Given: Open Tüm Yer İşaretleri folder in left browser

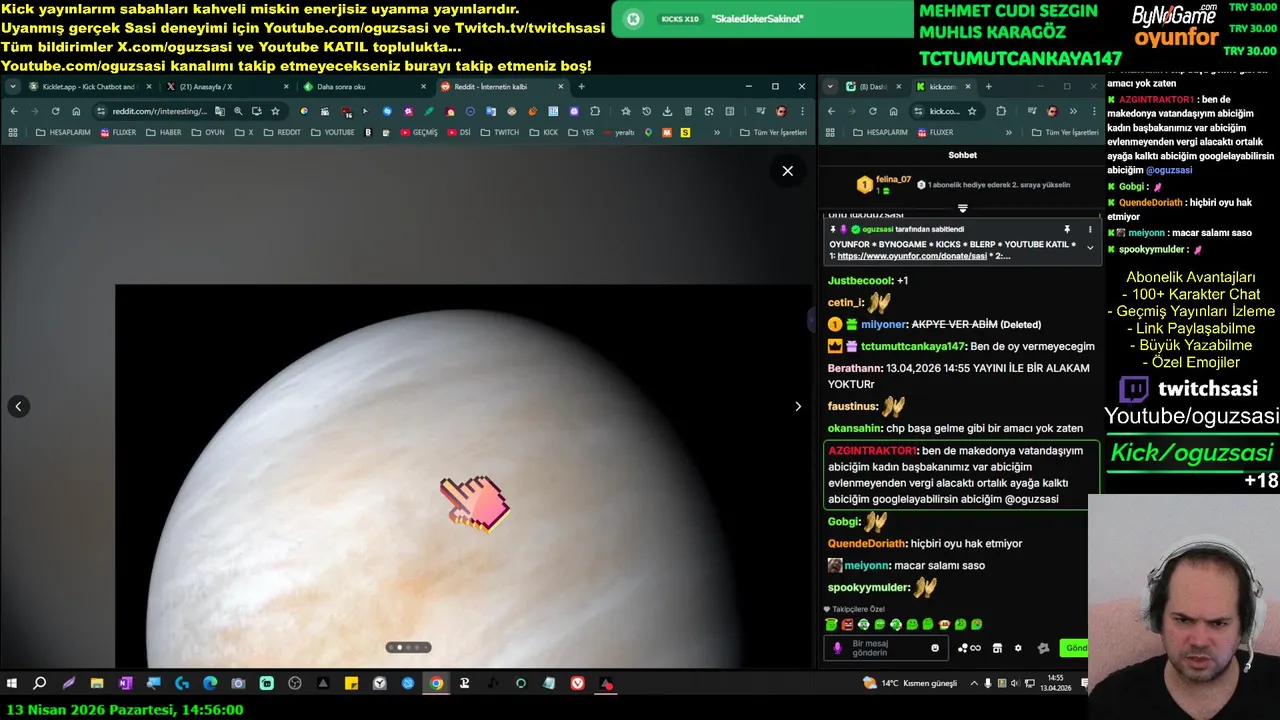Looking at the screenshot, I should (x=773, y=132).
